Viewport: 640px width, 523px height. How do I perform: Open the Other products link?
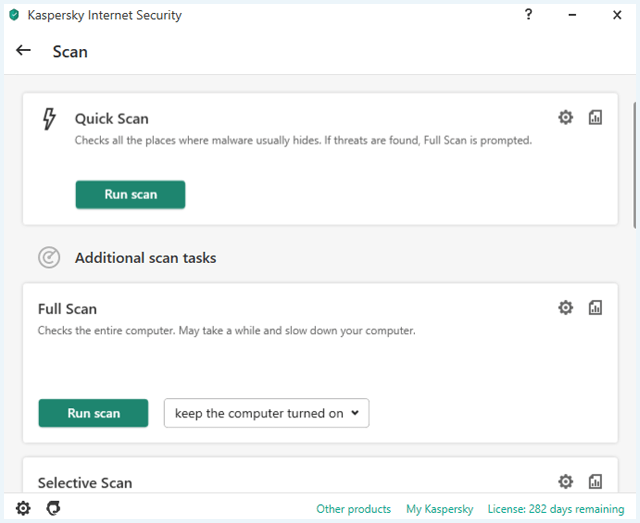pos(353,509)
